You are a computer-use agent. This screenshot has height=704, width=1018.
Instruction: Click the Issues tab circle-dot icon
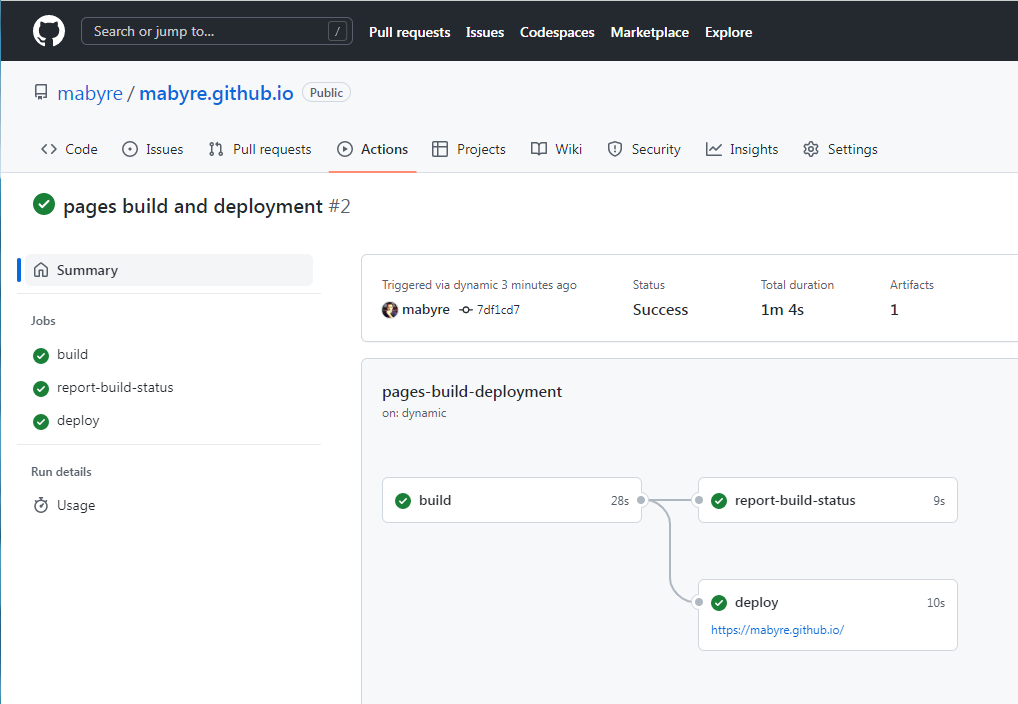130,149
